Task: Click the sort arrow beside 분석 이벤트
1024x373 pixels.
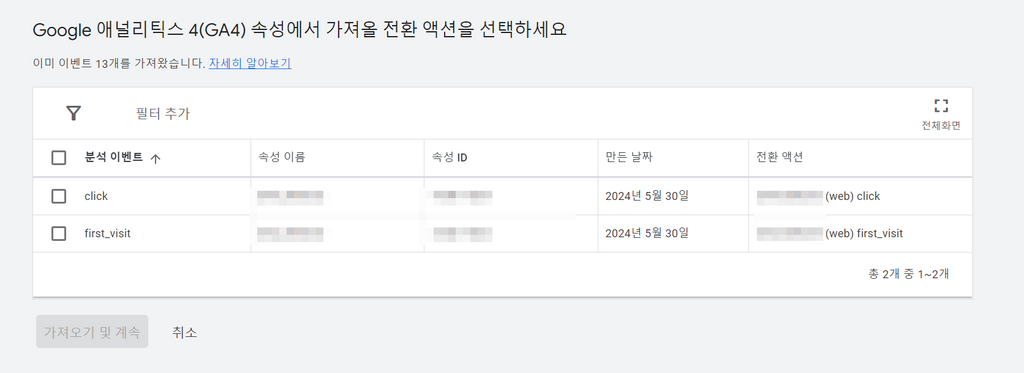Action: 155,158
